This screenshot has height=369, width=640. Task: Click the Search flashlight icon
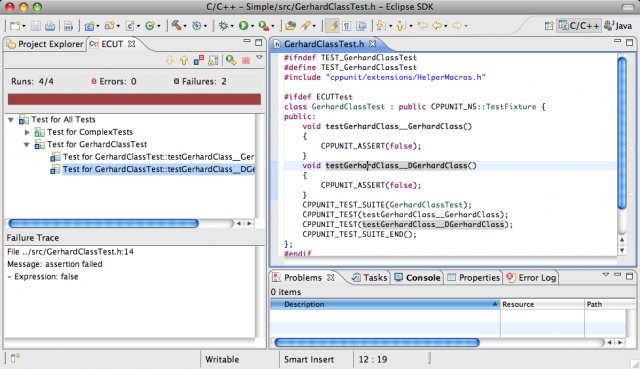coord(305,26)
